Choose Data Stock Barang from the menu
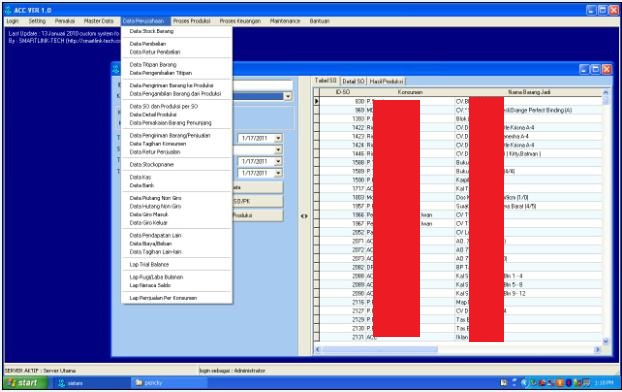 point(152,31)
